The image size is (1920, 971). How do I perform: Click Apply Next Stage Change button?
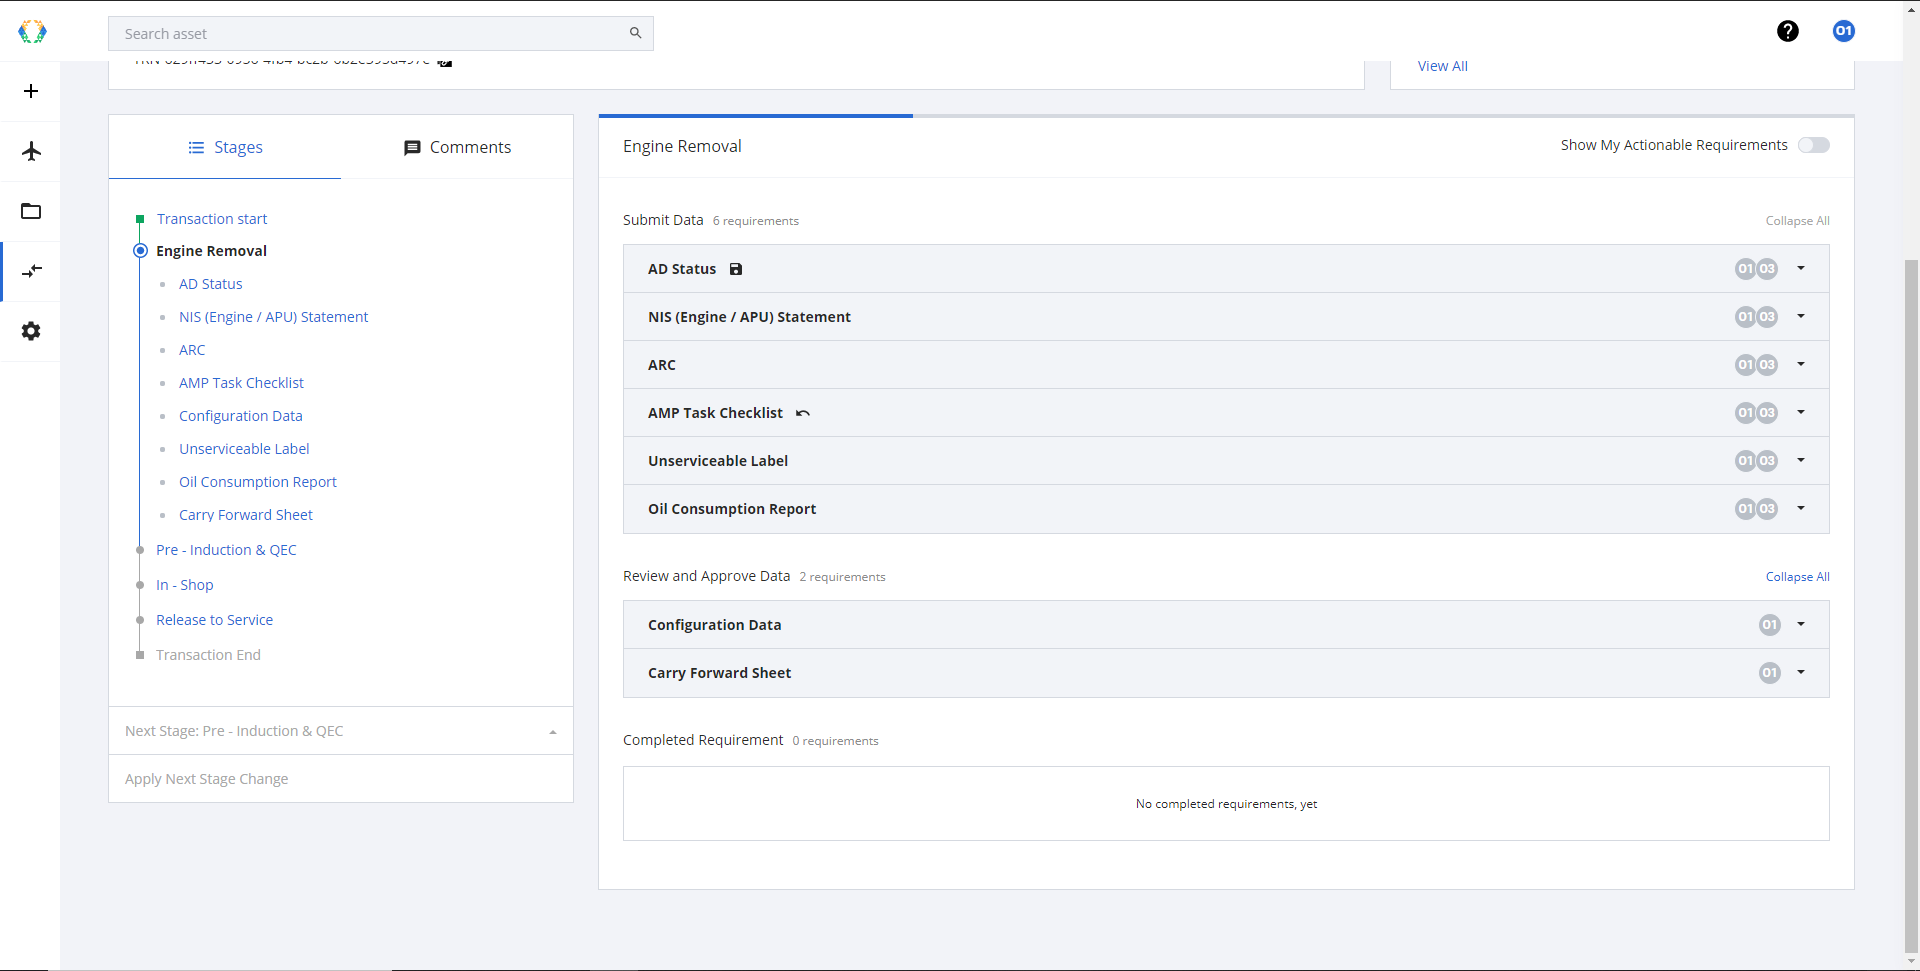click(x=341, y=779)
